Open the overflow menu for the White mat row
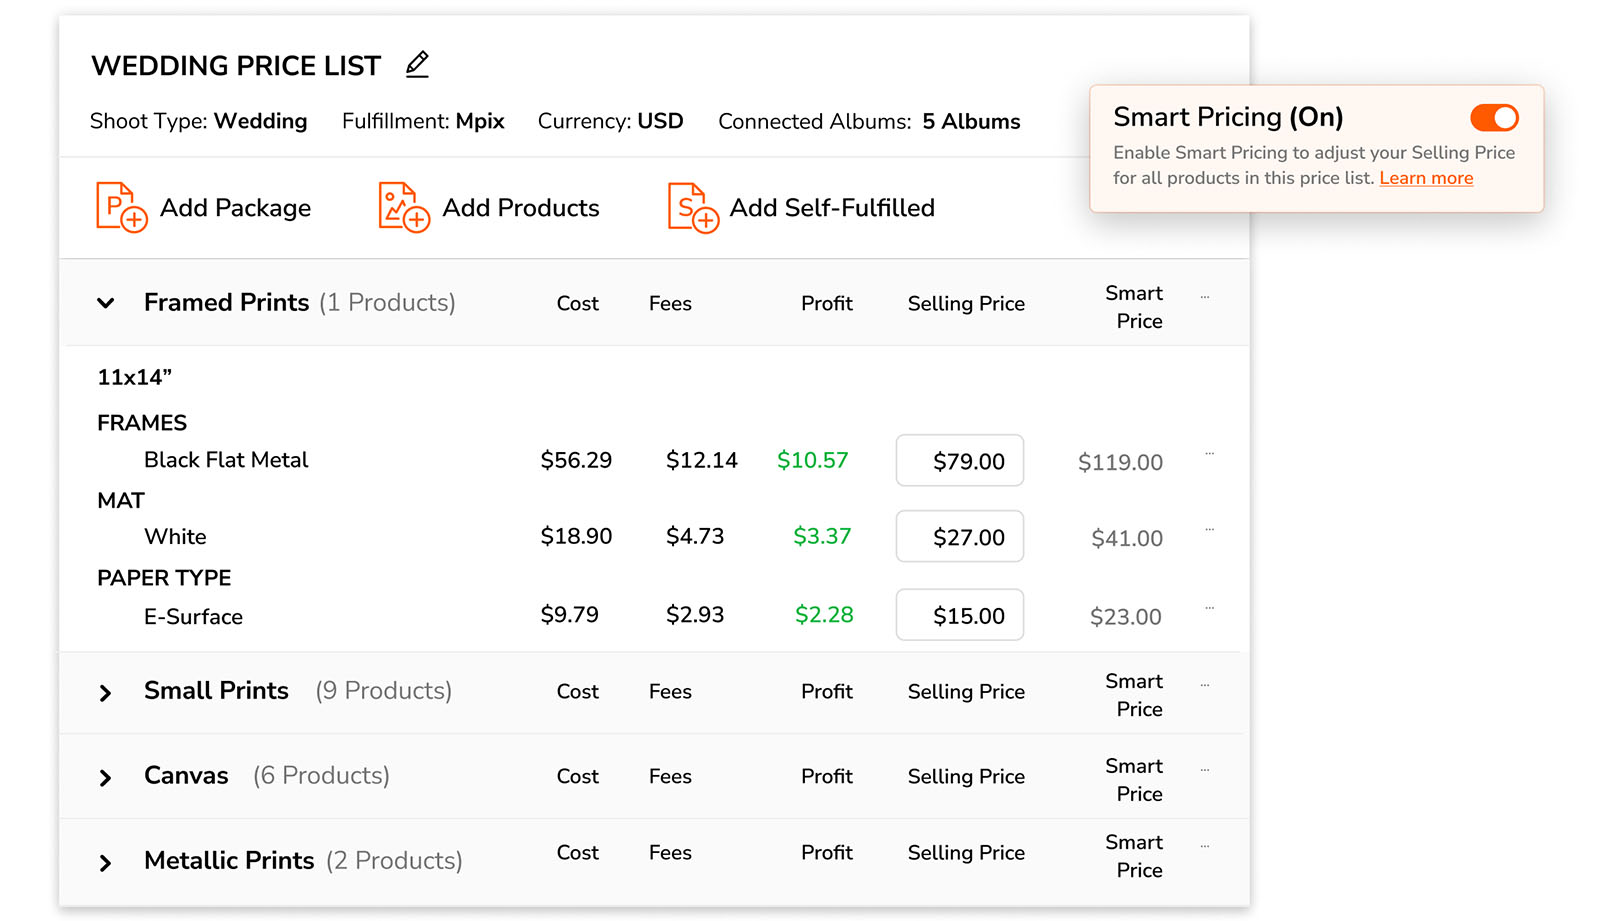 pos(1209,528)
